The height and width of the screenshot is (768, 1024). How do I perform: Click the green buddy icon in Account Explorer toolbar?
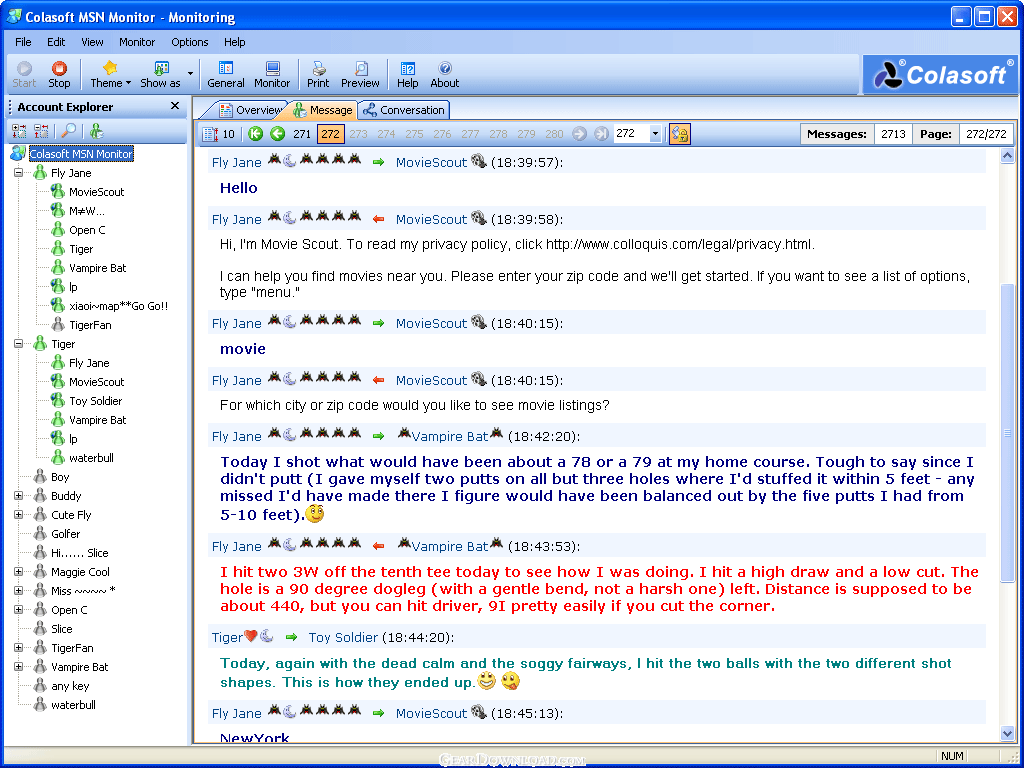point(97,131)
